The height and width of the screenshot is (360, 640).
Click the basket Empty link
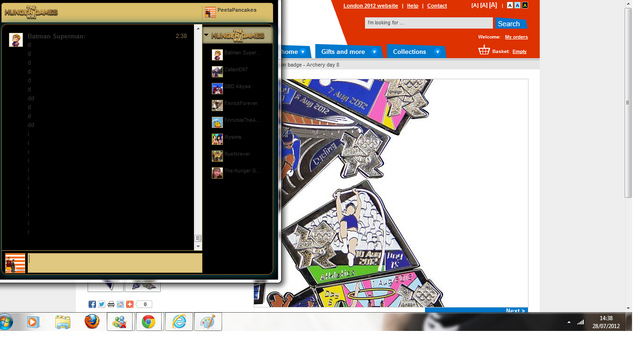pyautogui.click(x=520, y=51)
